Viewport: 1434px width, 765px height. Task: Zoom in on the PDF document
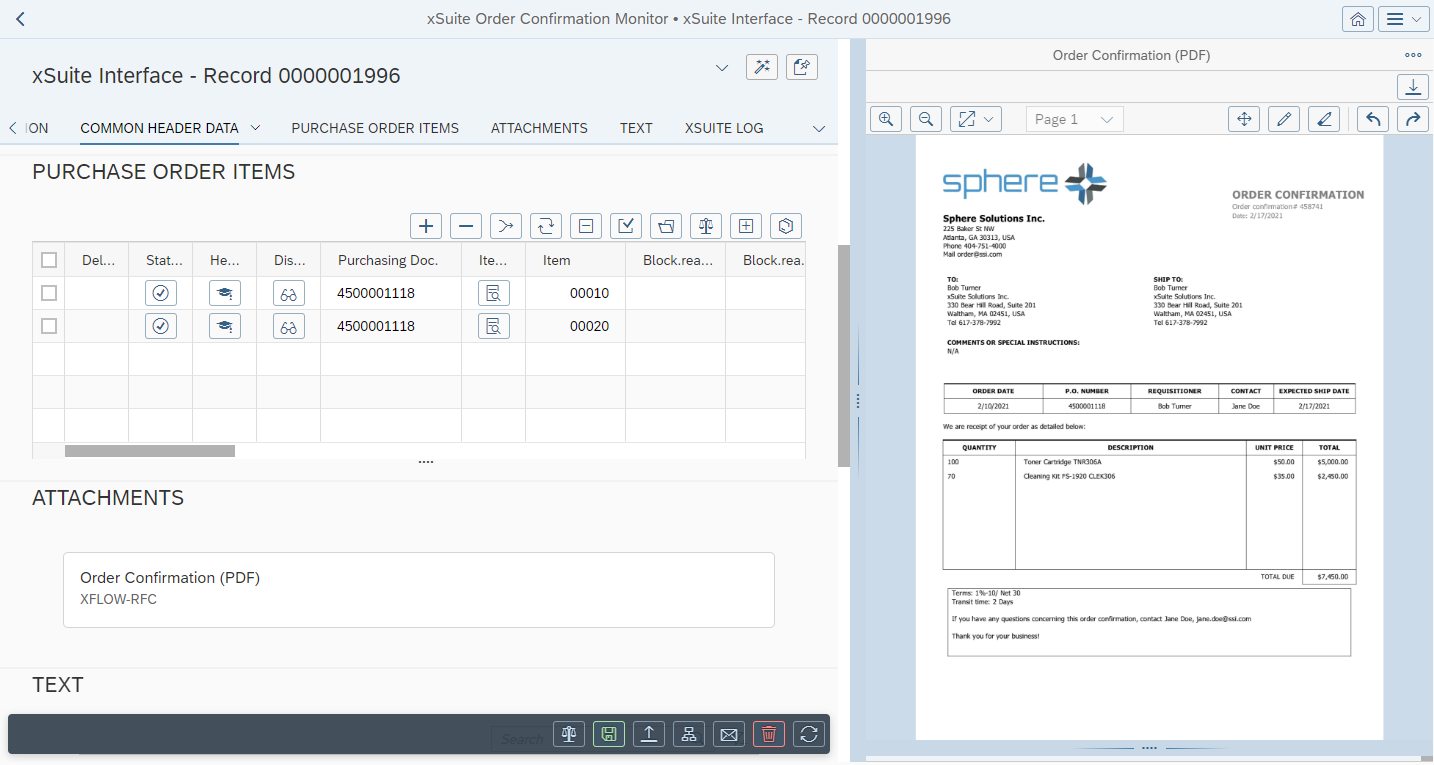click(885, 119)
